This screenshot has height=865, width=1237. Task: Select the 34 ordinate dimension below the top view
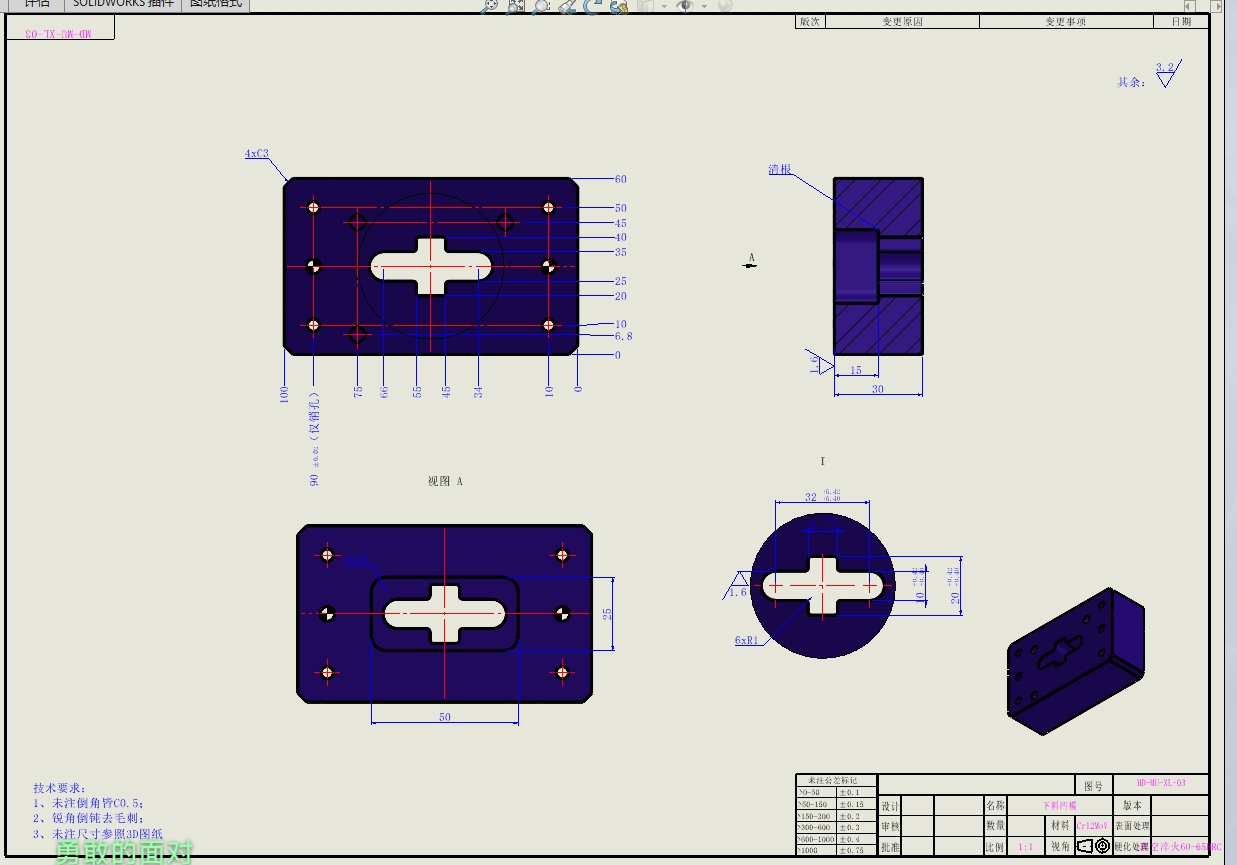click(x=478, y=391)
